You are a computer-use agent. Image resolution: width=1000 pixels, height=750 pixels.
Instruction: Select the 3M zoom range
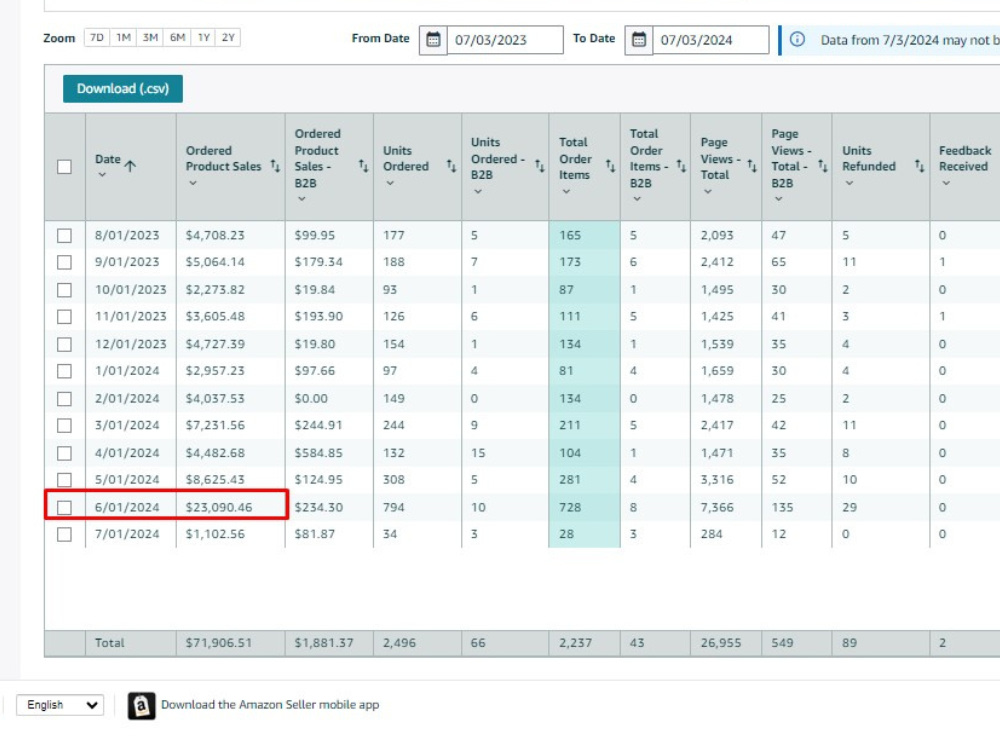(x=150, y=38)
